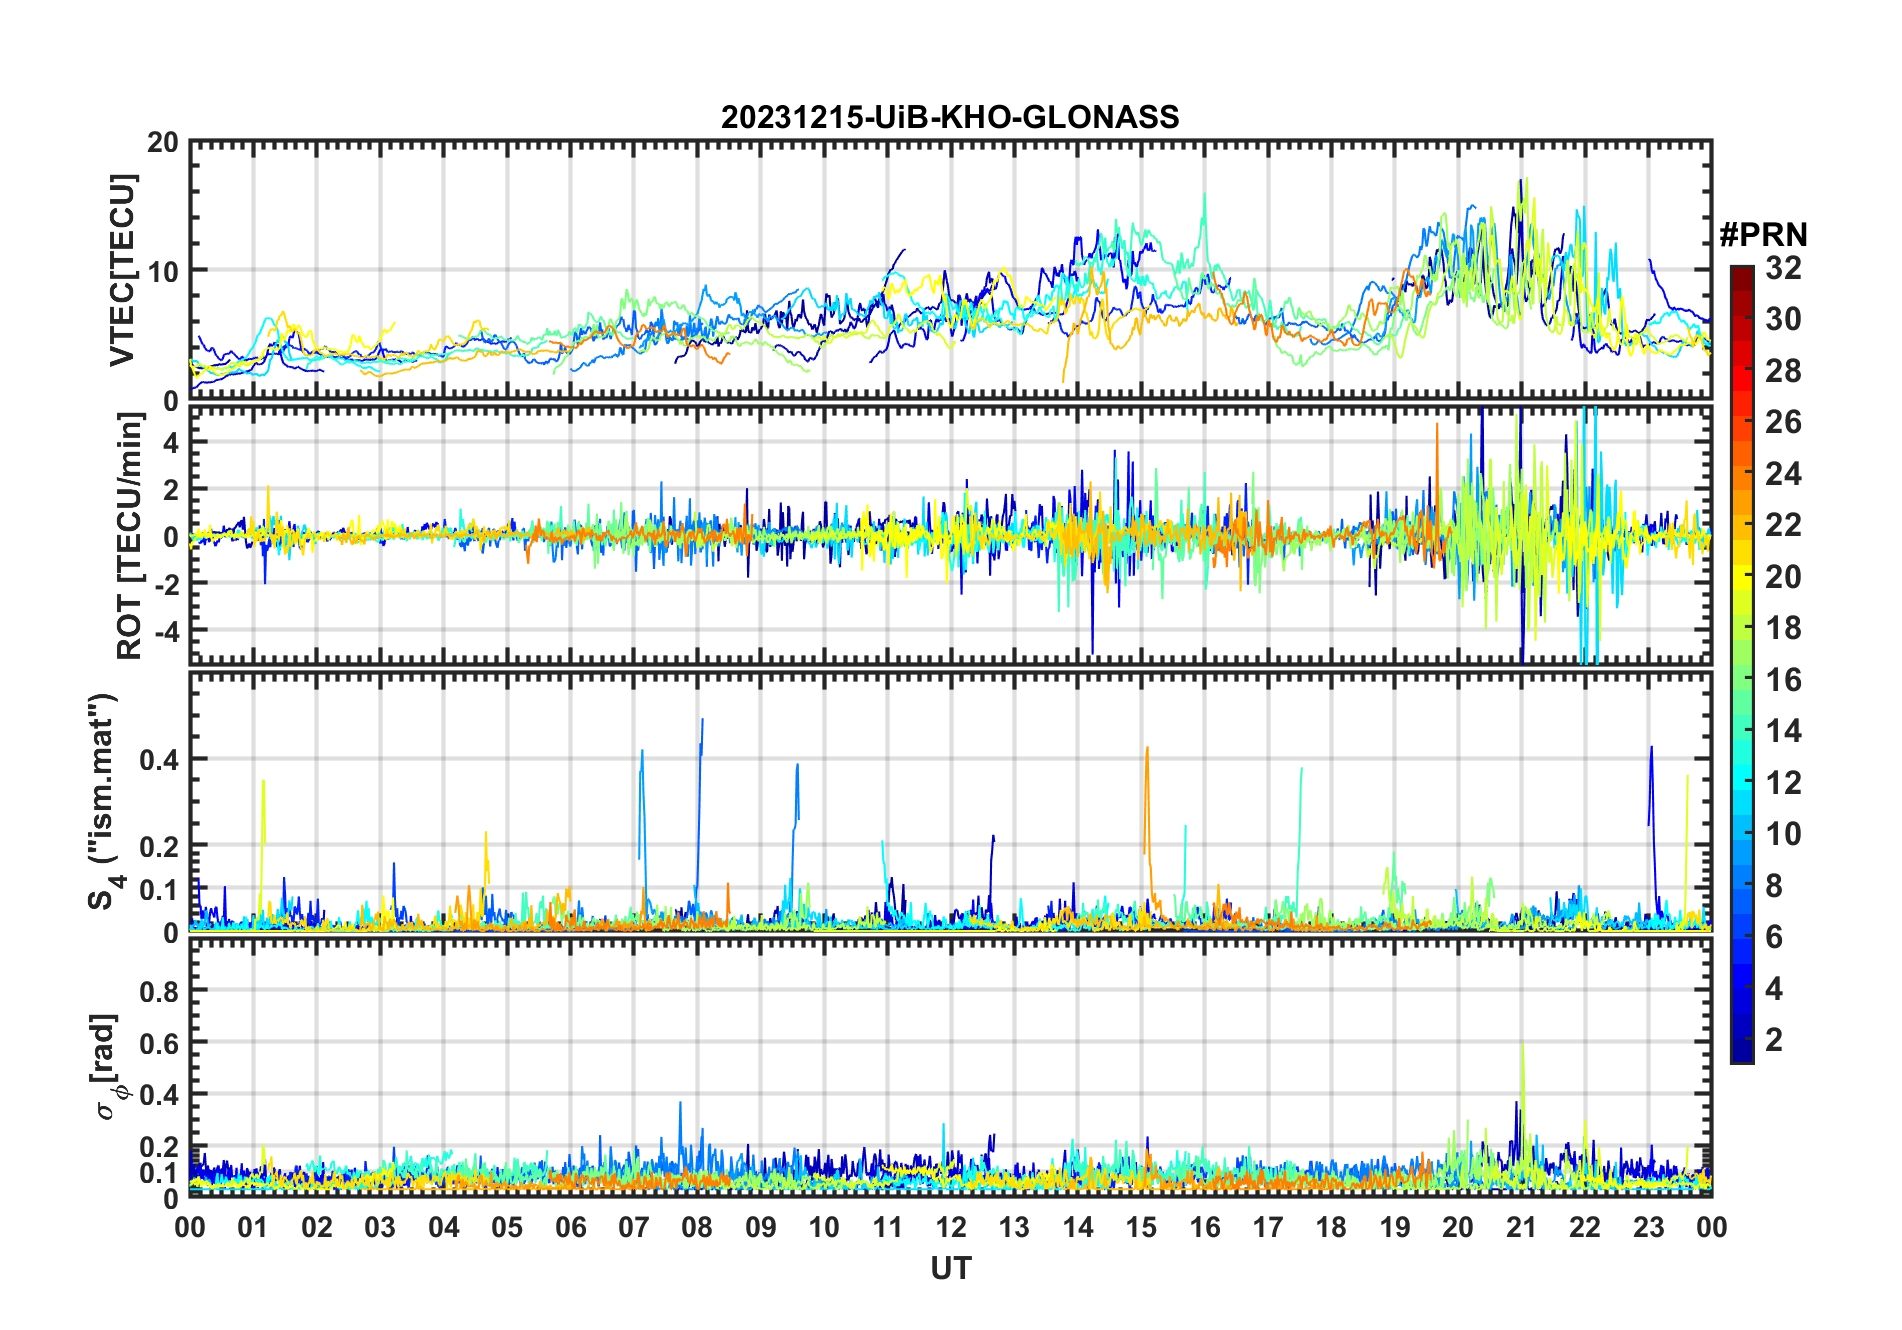
Task: Click the #PRN colorbar title
Action: pos(1763,235)
